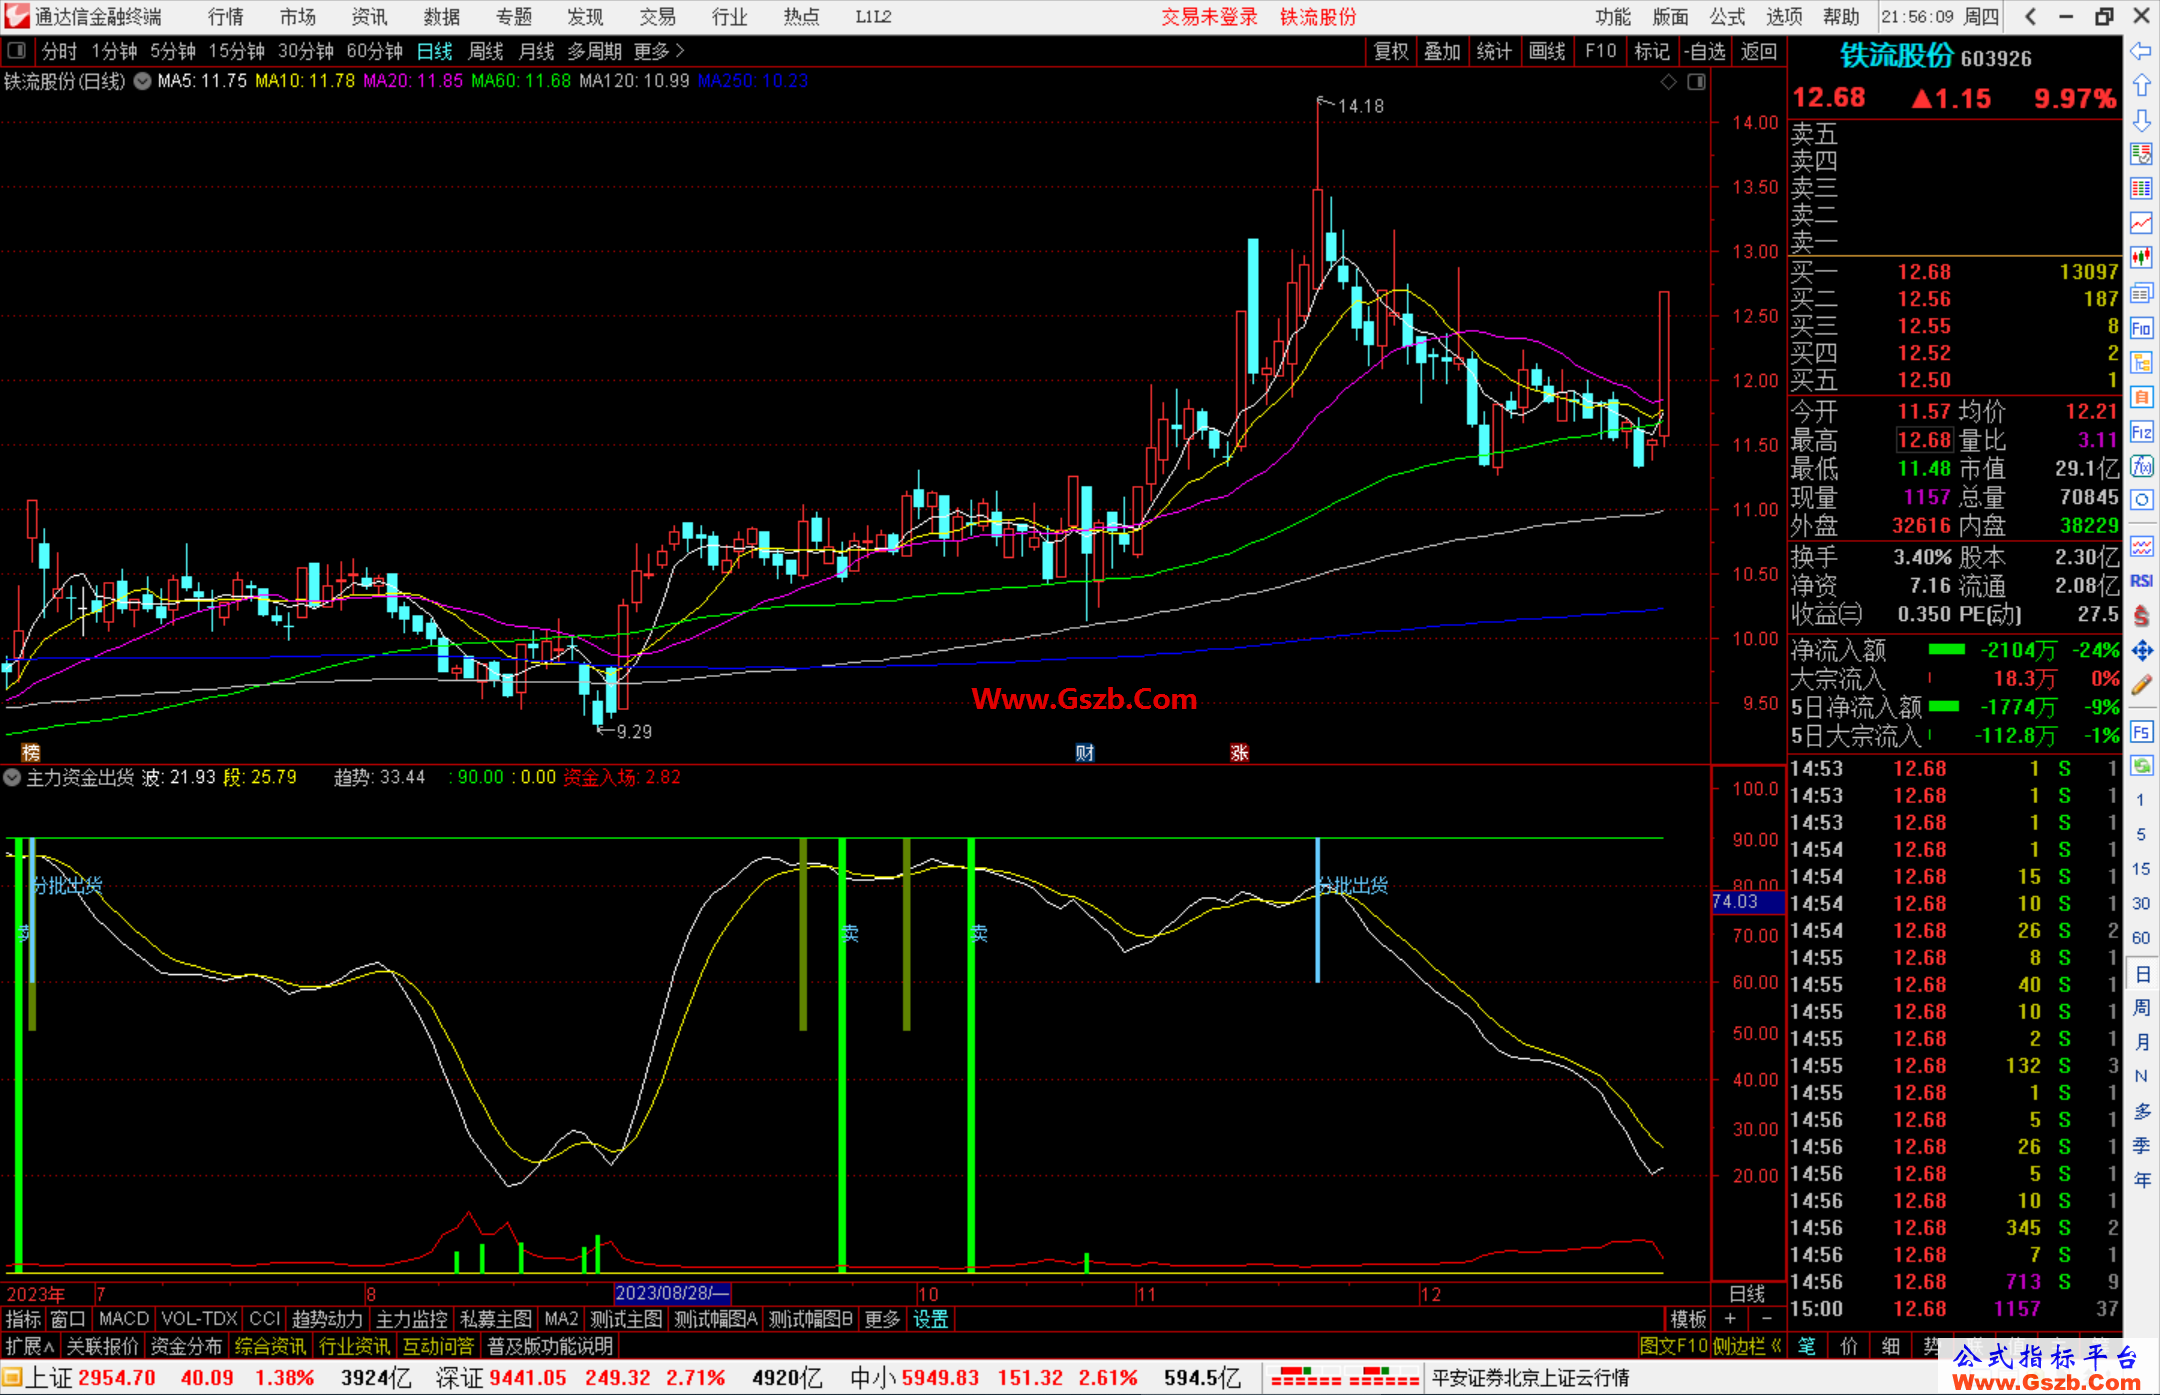
Task: Click the 返回 back button
Action: [1759, 51]
